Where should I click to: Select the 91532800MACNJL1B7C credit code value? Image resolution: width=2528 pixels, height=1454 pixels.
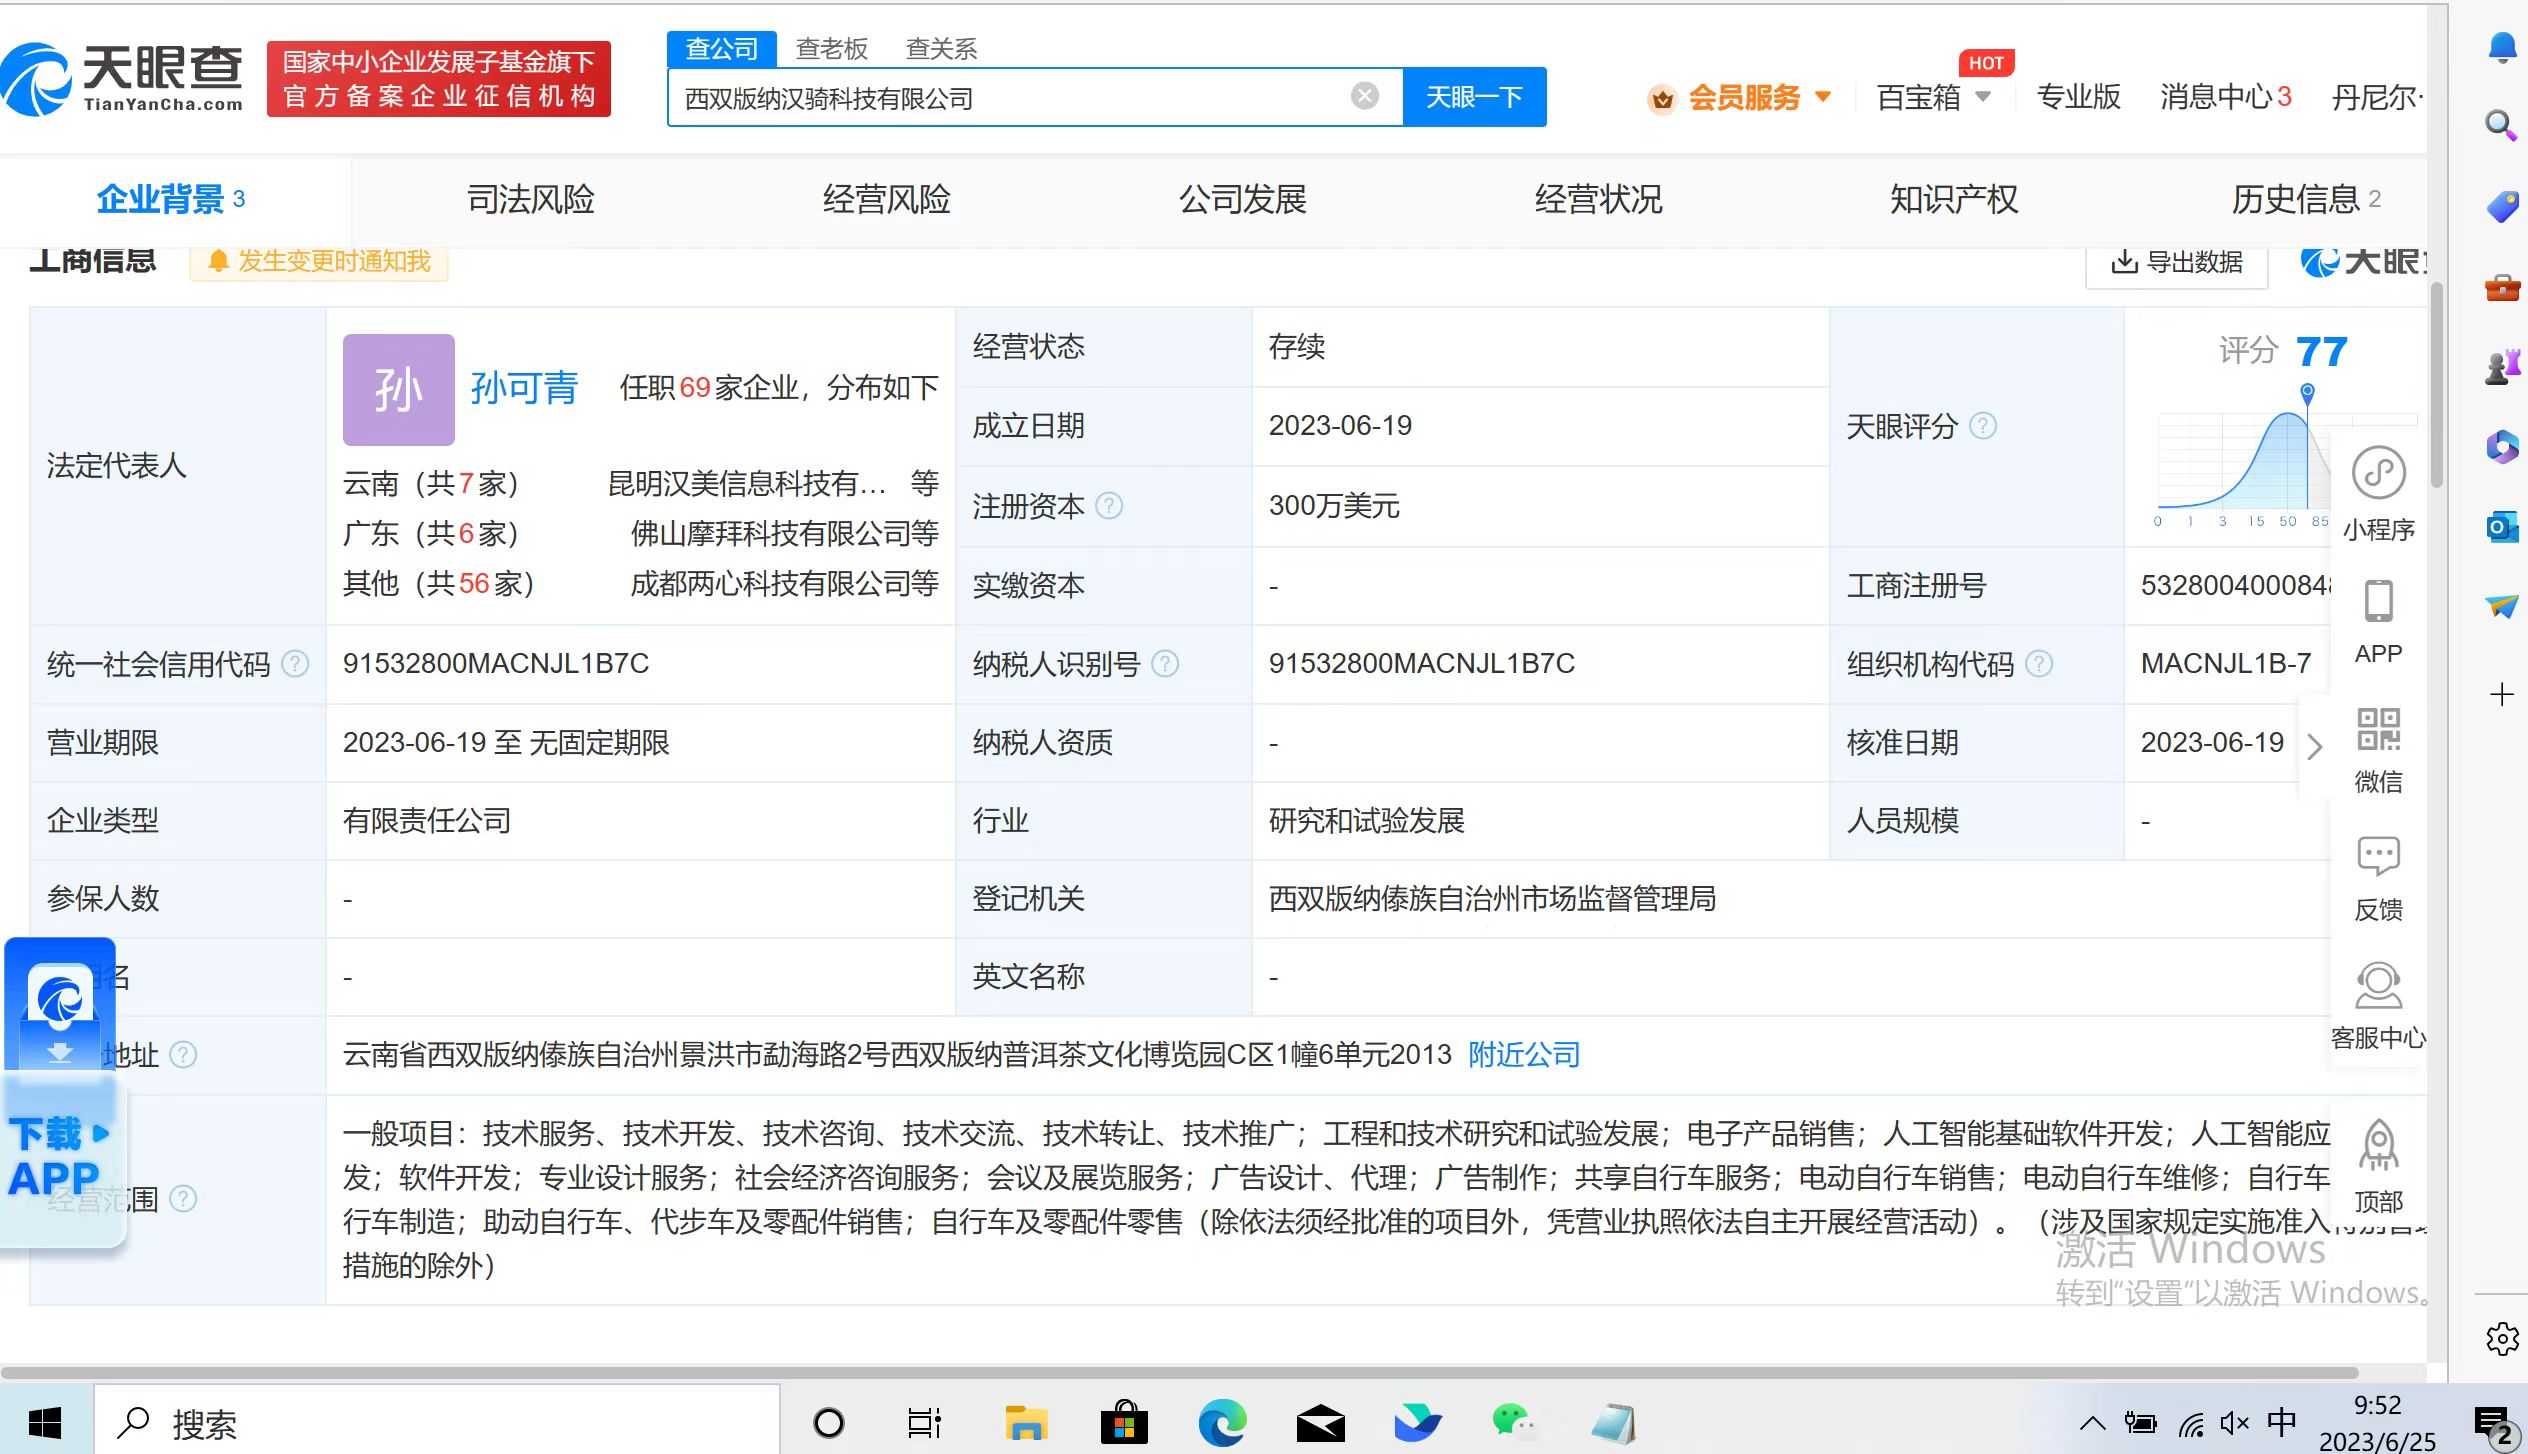pos(496,664)
